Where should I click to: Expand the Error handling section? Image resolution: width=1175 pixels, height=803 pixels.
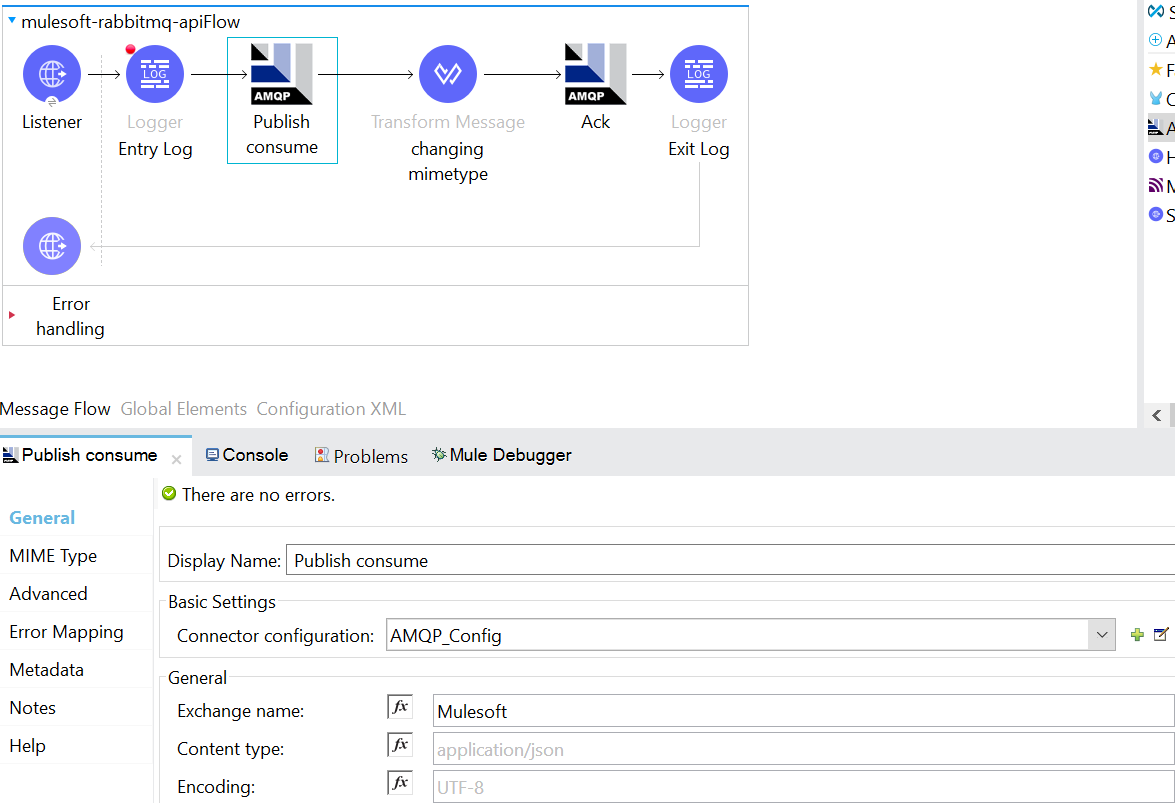12,315
